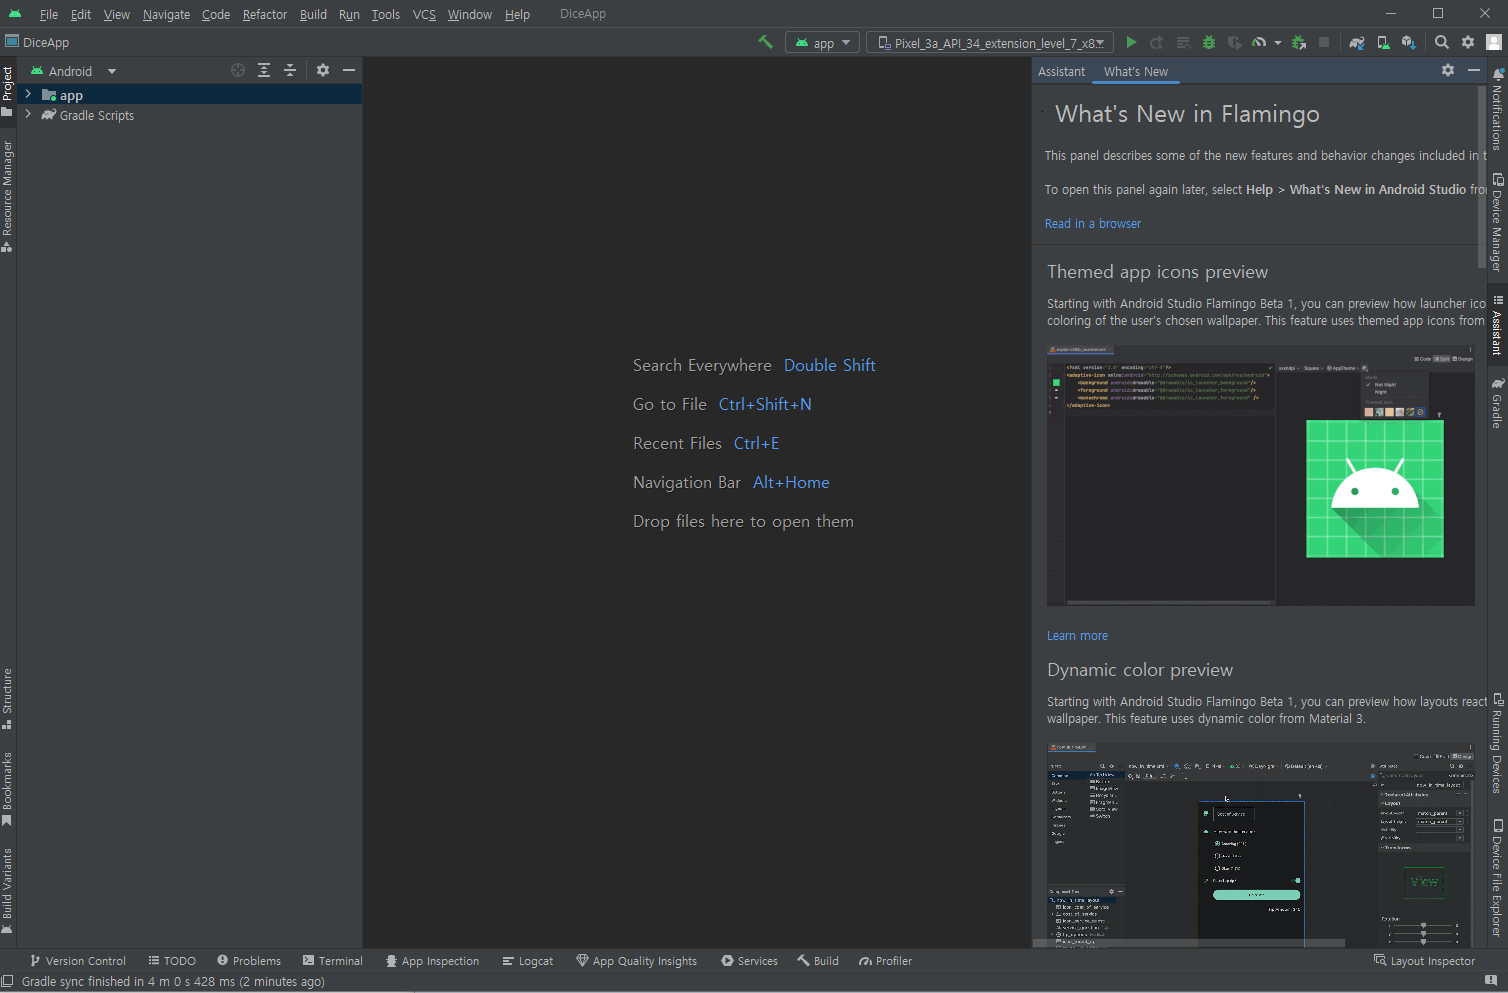Open the Terminal tool window button
The width and height of the screenshot is (1508, 993).
333,961
